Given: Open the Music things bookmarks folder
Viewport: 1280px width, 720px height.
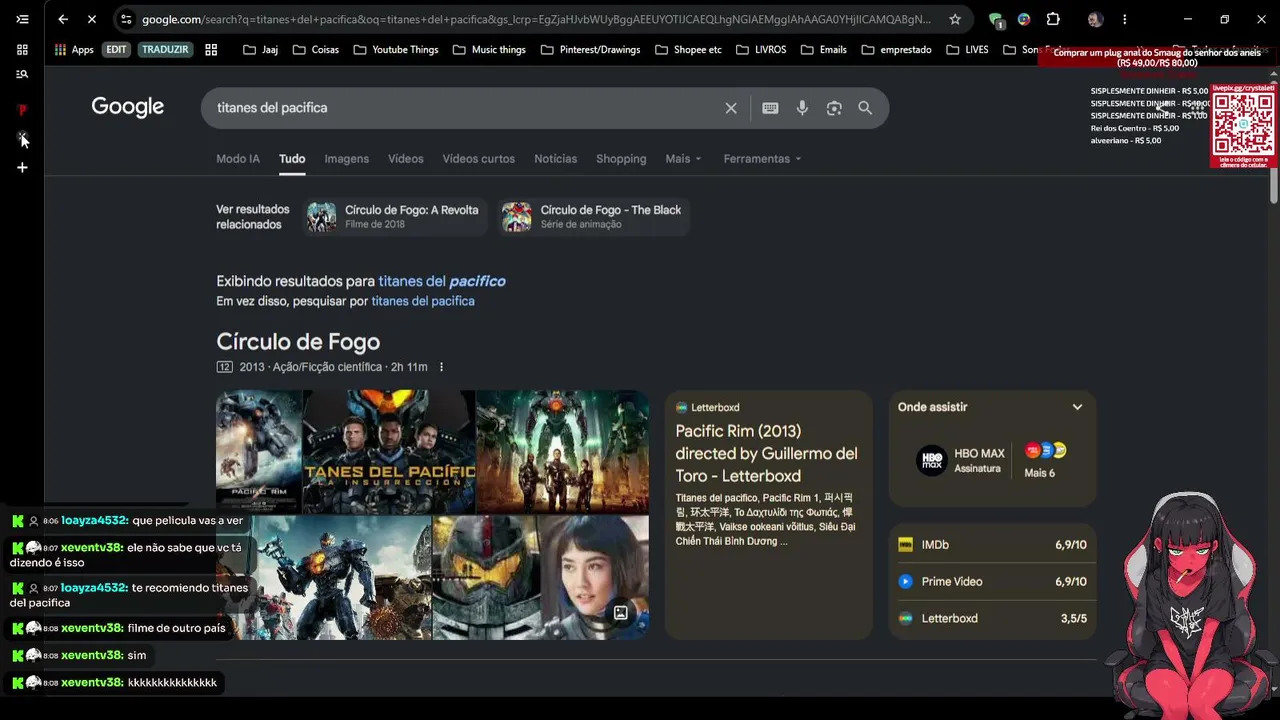Looking at the screenshot, I should (489, 49).
